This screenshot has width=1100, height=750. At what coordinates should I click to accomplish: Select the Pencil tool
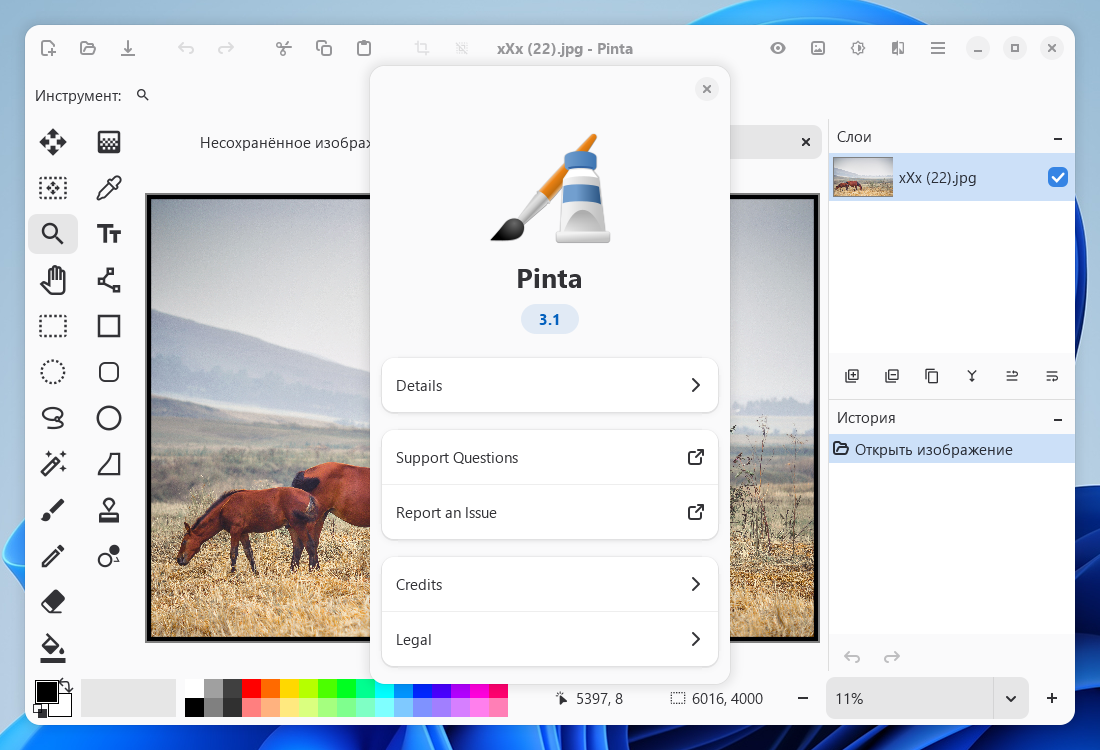coord(53,556)
